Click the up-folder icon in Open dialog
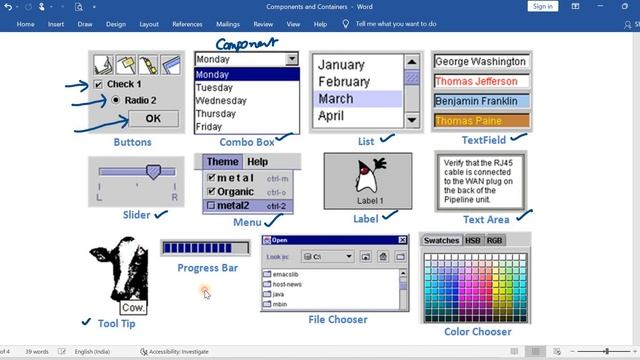The width and height of the screenshot is (640, 360). tap(366, 256)
